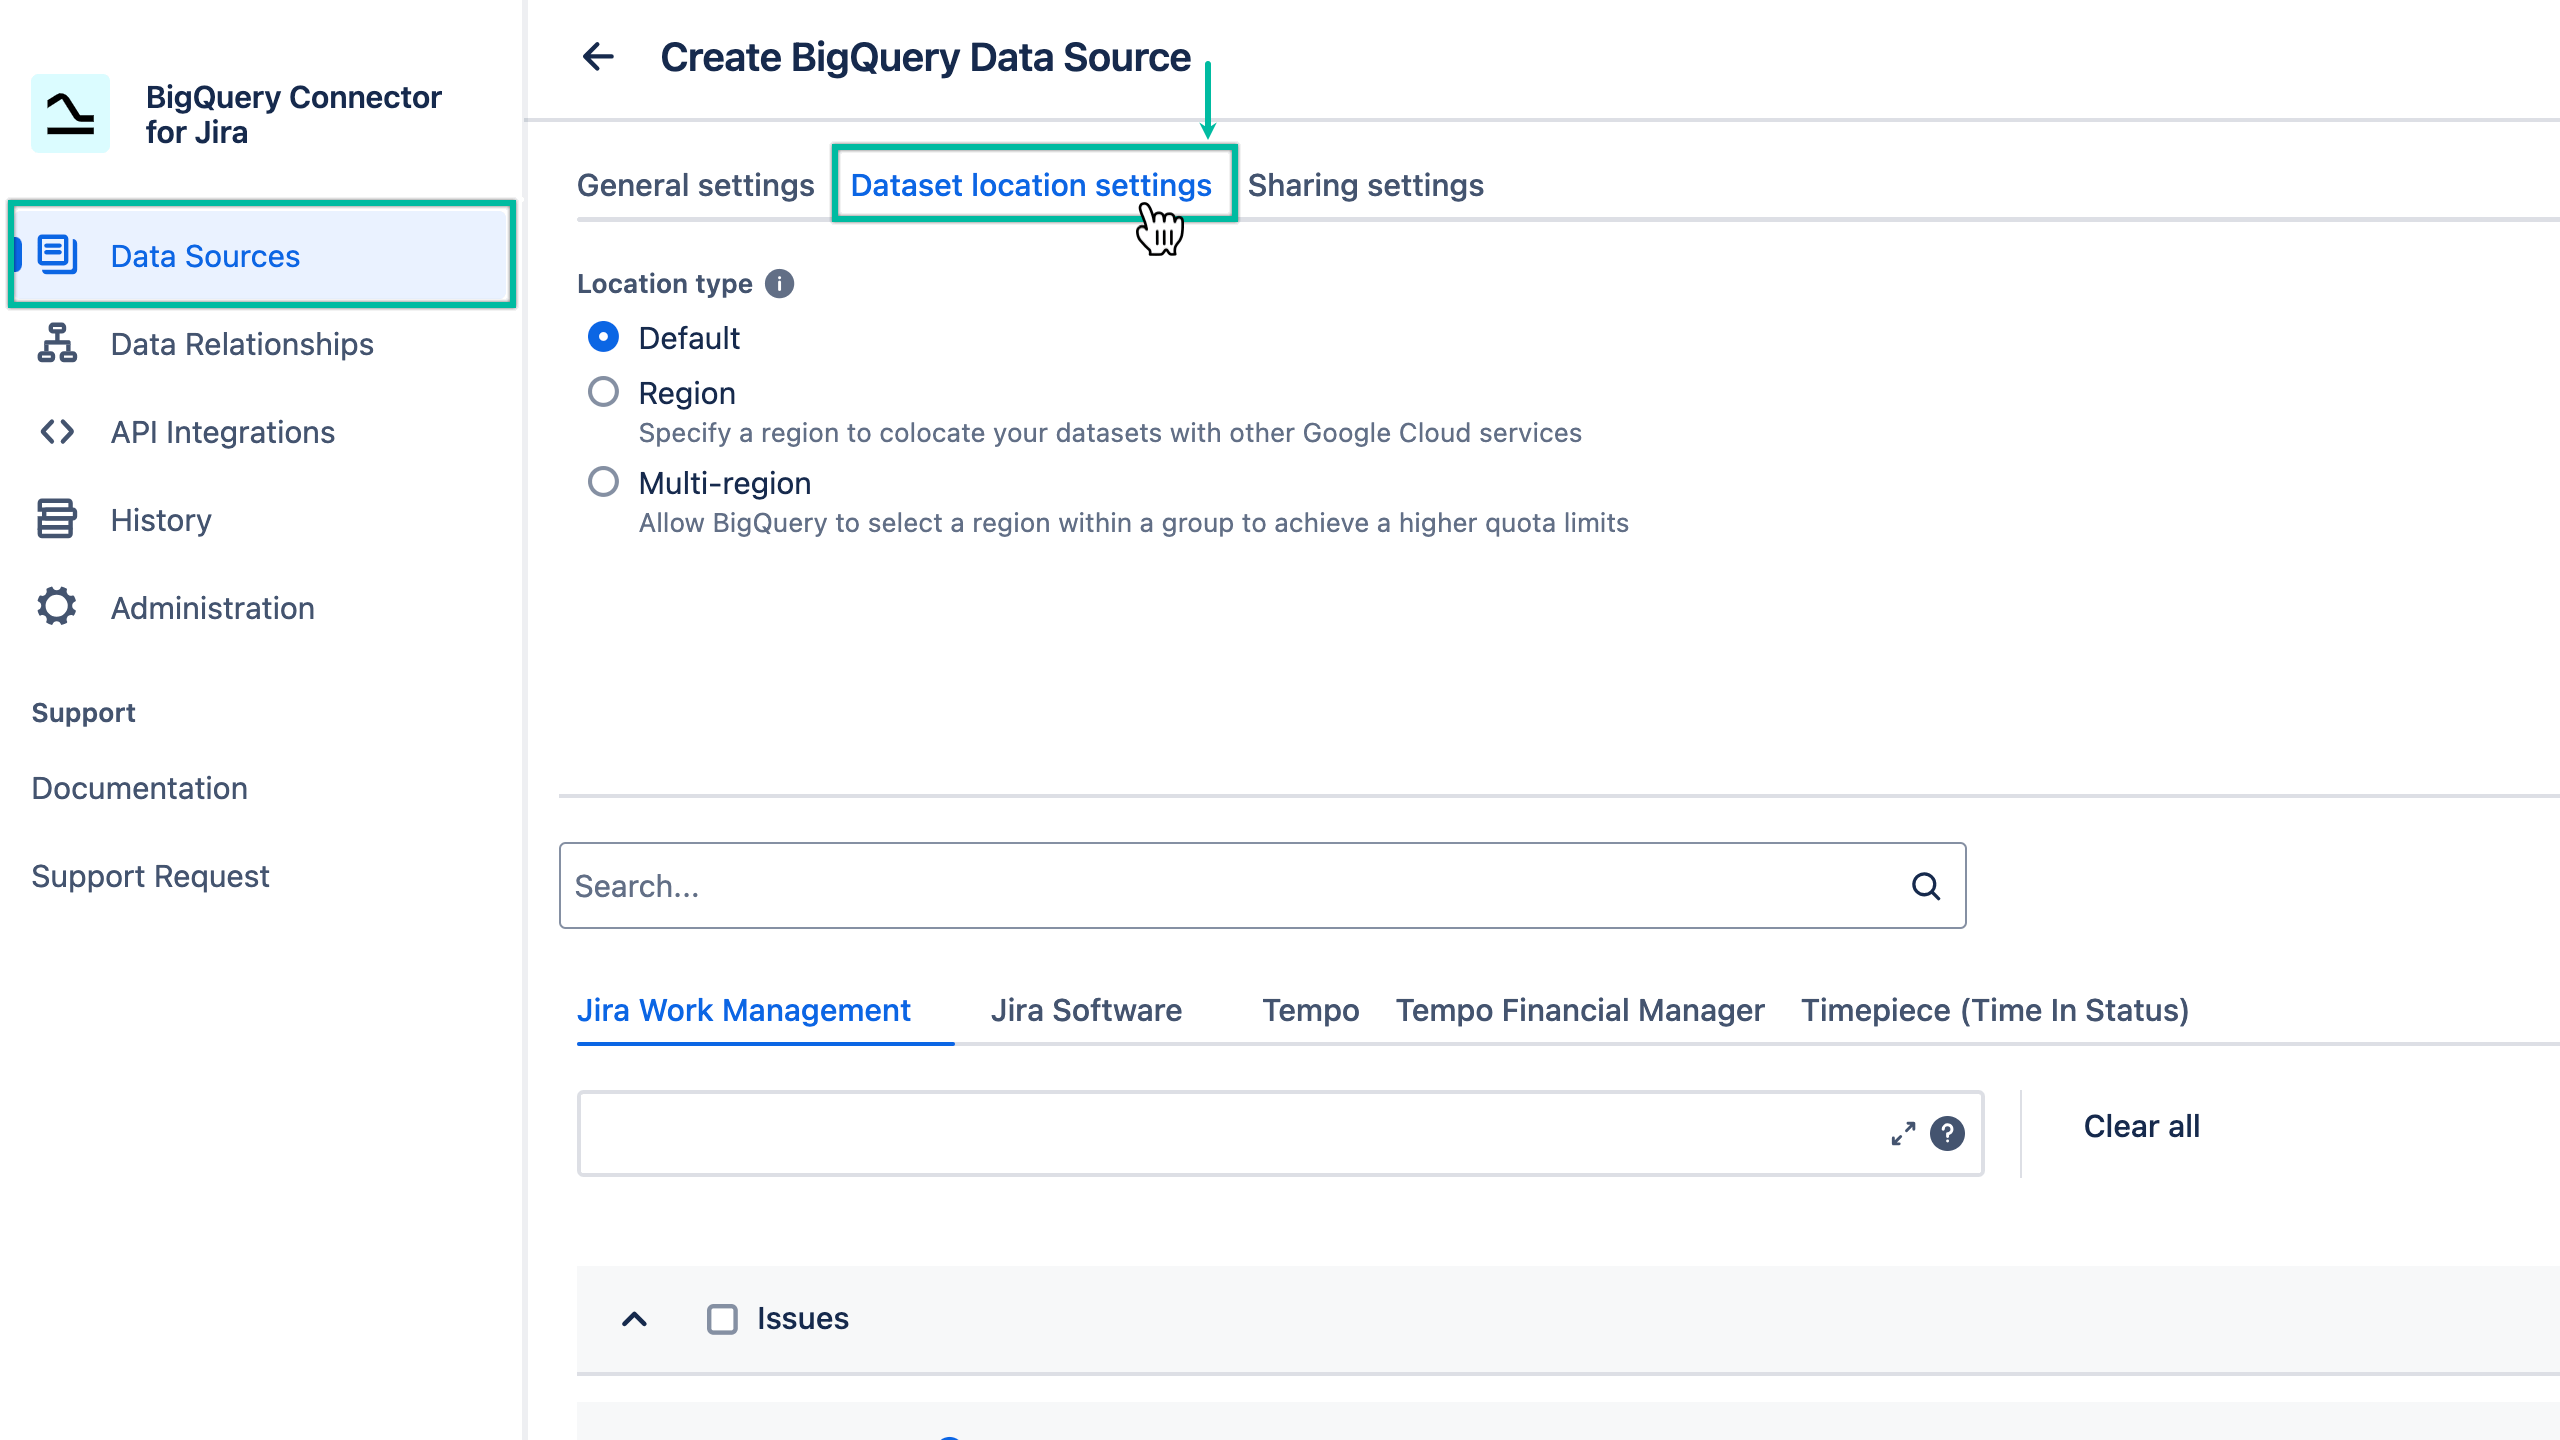Open the Data Sources section
This screenshot has width=2560, height=1440.
pyautogui.click(x=205, y=256)
